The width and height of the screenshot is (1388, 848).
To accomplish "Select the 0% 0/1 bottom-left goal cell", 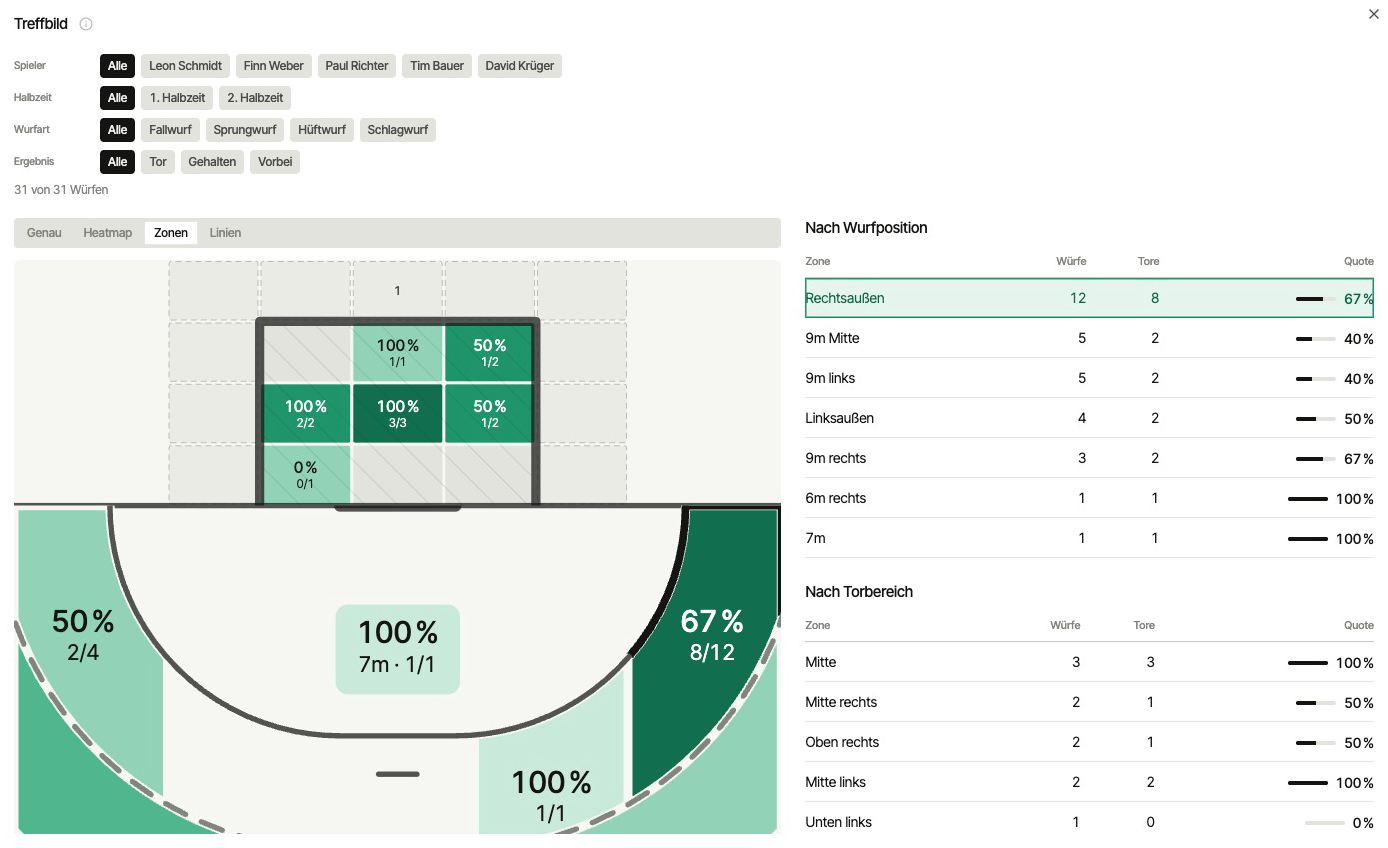I will point(305,474).
